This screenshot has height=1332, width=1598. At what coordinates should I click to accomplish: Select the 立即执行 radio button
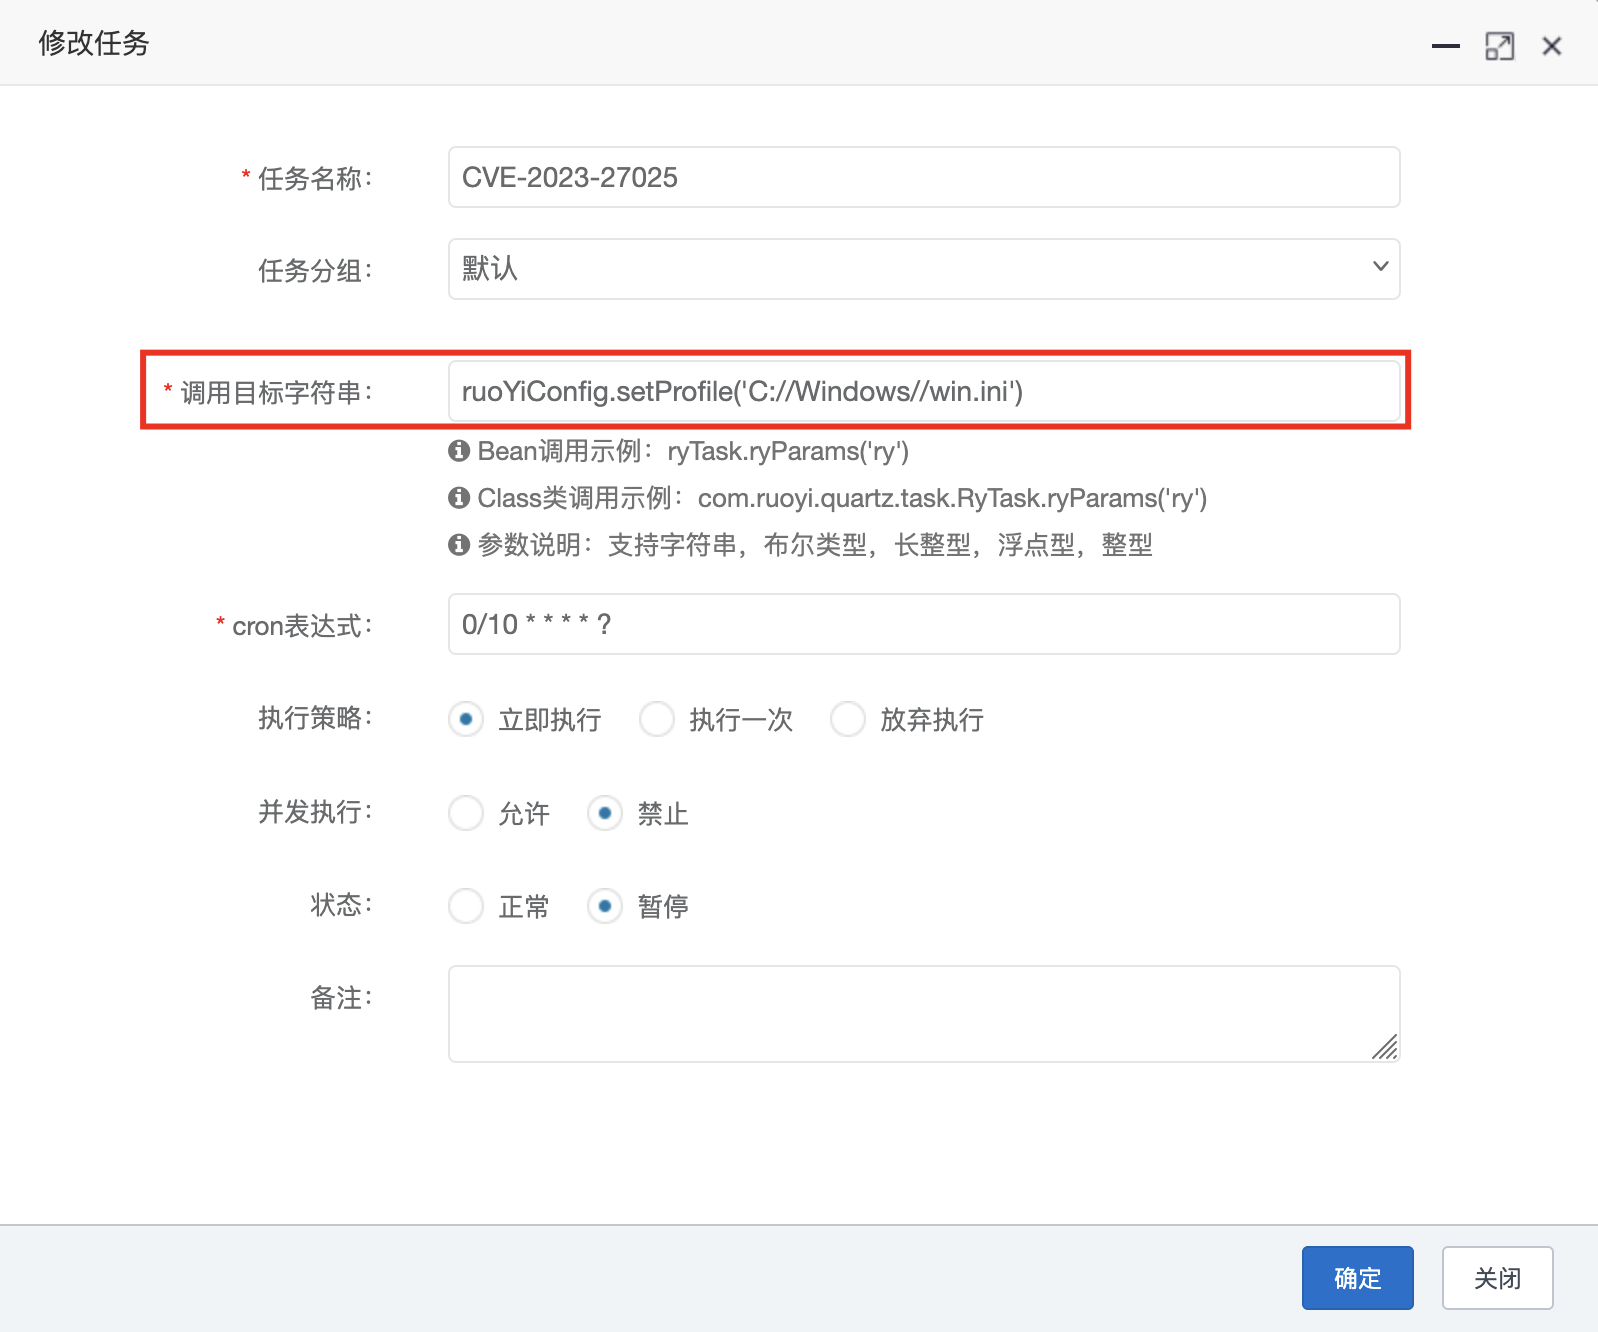(x=466, y=719)
